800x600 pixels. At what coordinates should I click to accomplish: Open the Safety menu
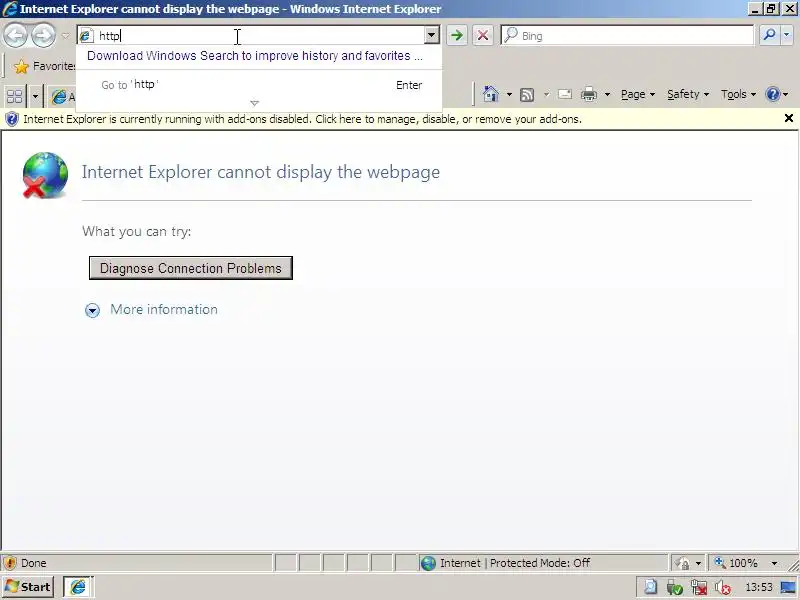point(688,94)
